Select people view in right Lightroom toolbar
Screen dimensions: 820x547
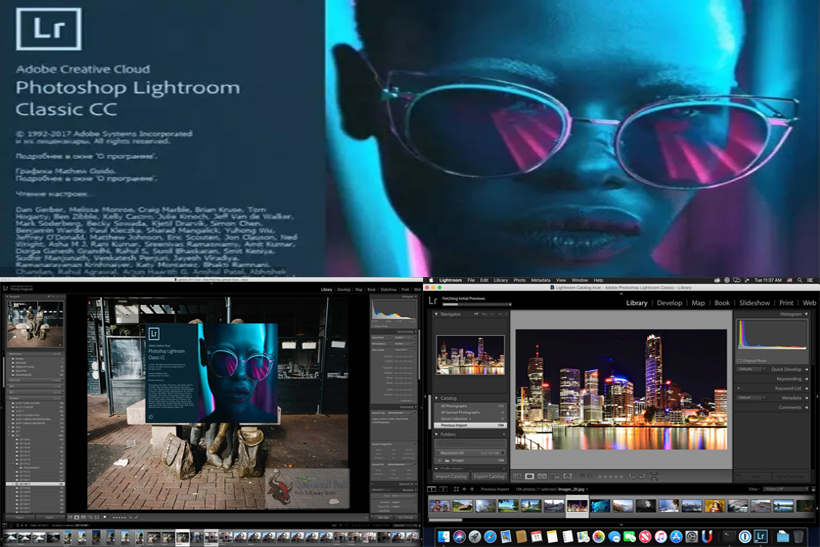tap(567, 476)
